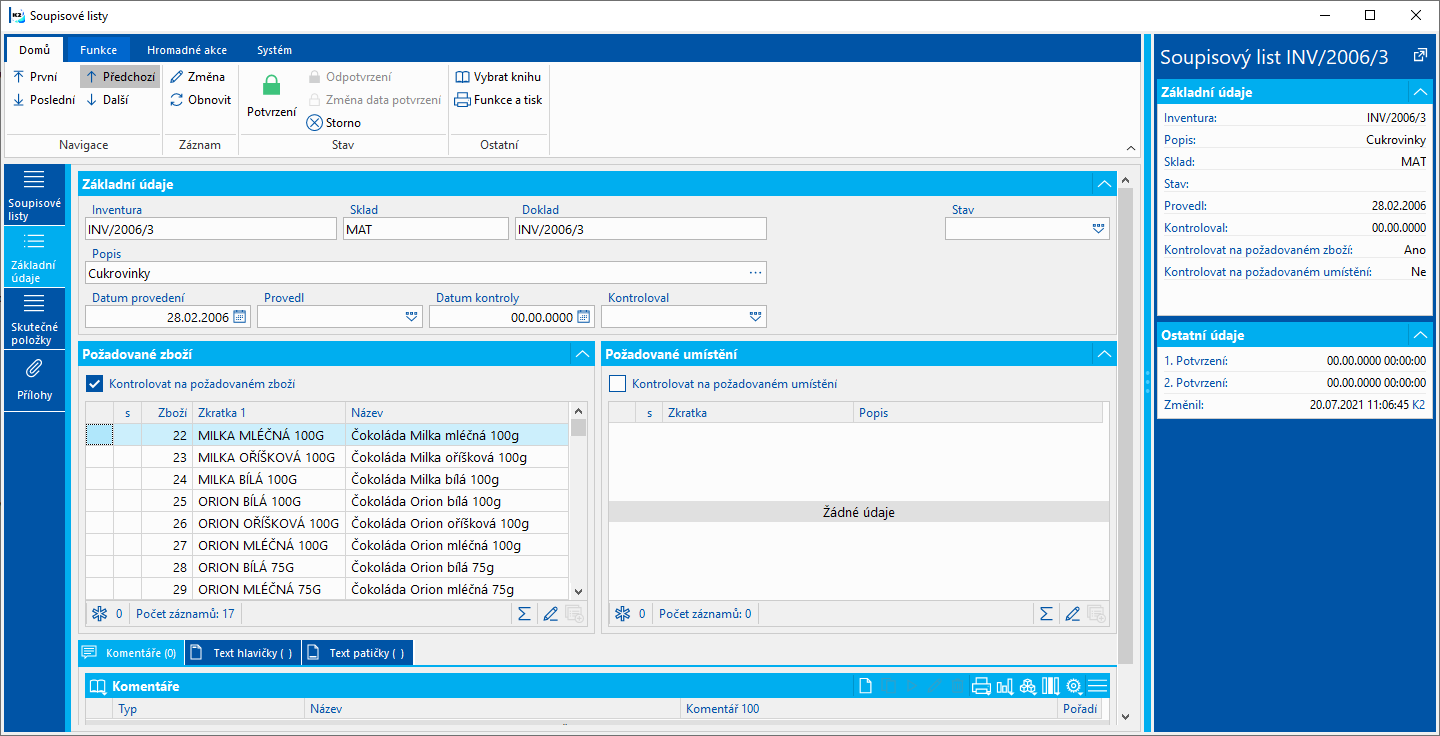Open the gear settings in Komentáře toolbar
The height and width of the screenshot is (736, 1440).
[x=1075, y=686]
